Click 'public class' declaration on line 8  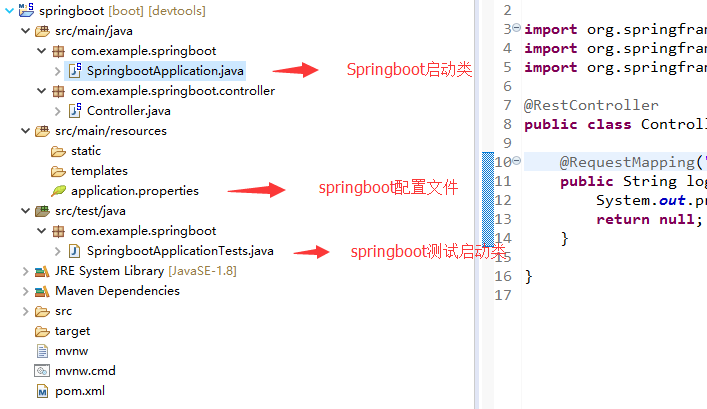tap(578, 124)
